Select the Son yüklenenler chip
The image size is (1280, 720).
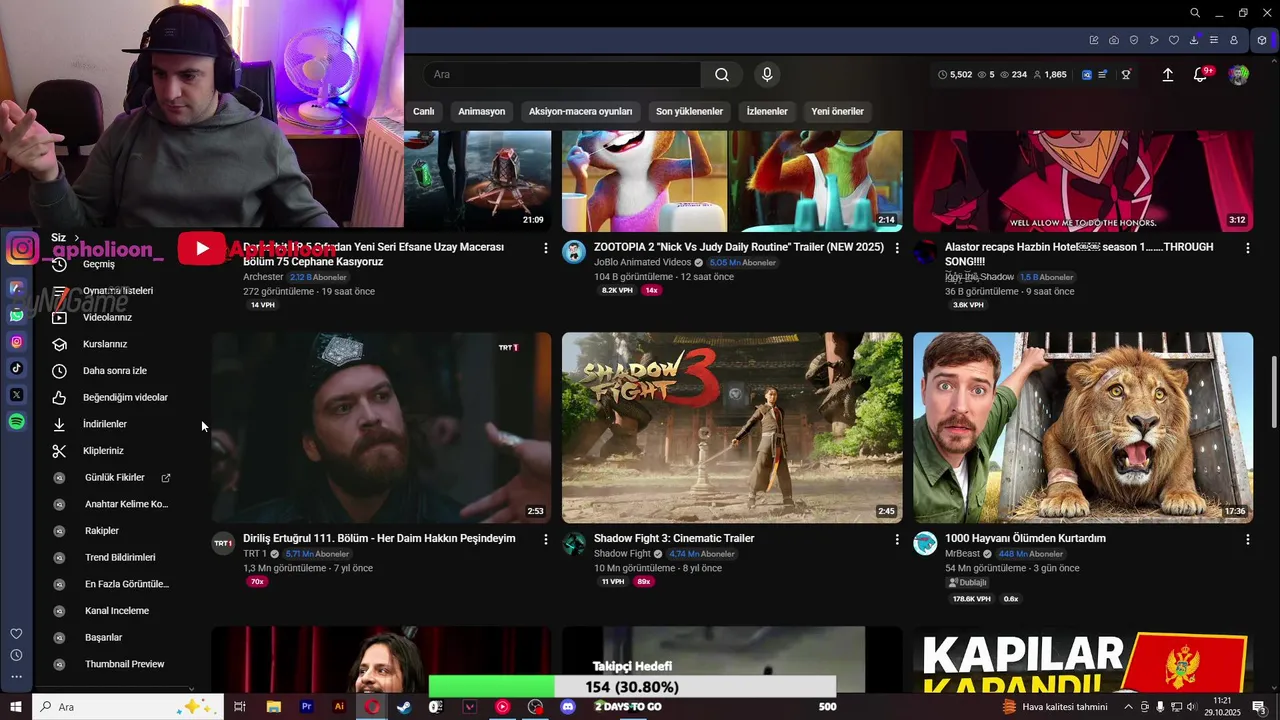click(689, 111)
